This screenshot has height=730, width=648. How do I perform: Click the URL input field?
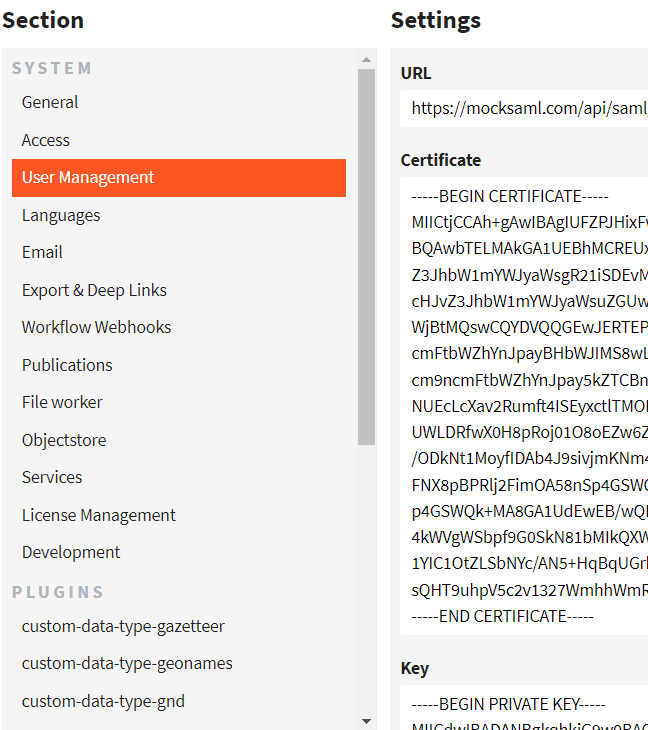click(x=524, y=109)
